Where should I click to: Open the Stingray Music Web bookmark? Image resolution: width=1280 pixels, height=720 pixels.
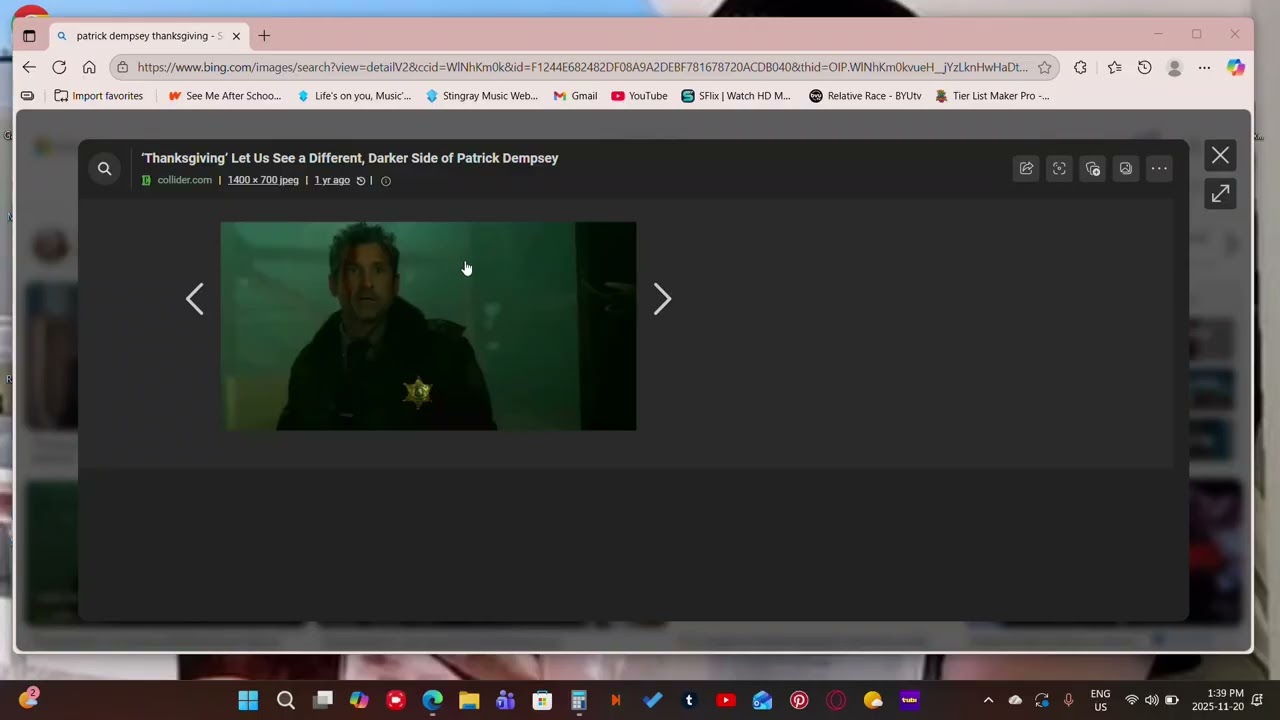(x=482, y=96)
